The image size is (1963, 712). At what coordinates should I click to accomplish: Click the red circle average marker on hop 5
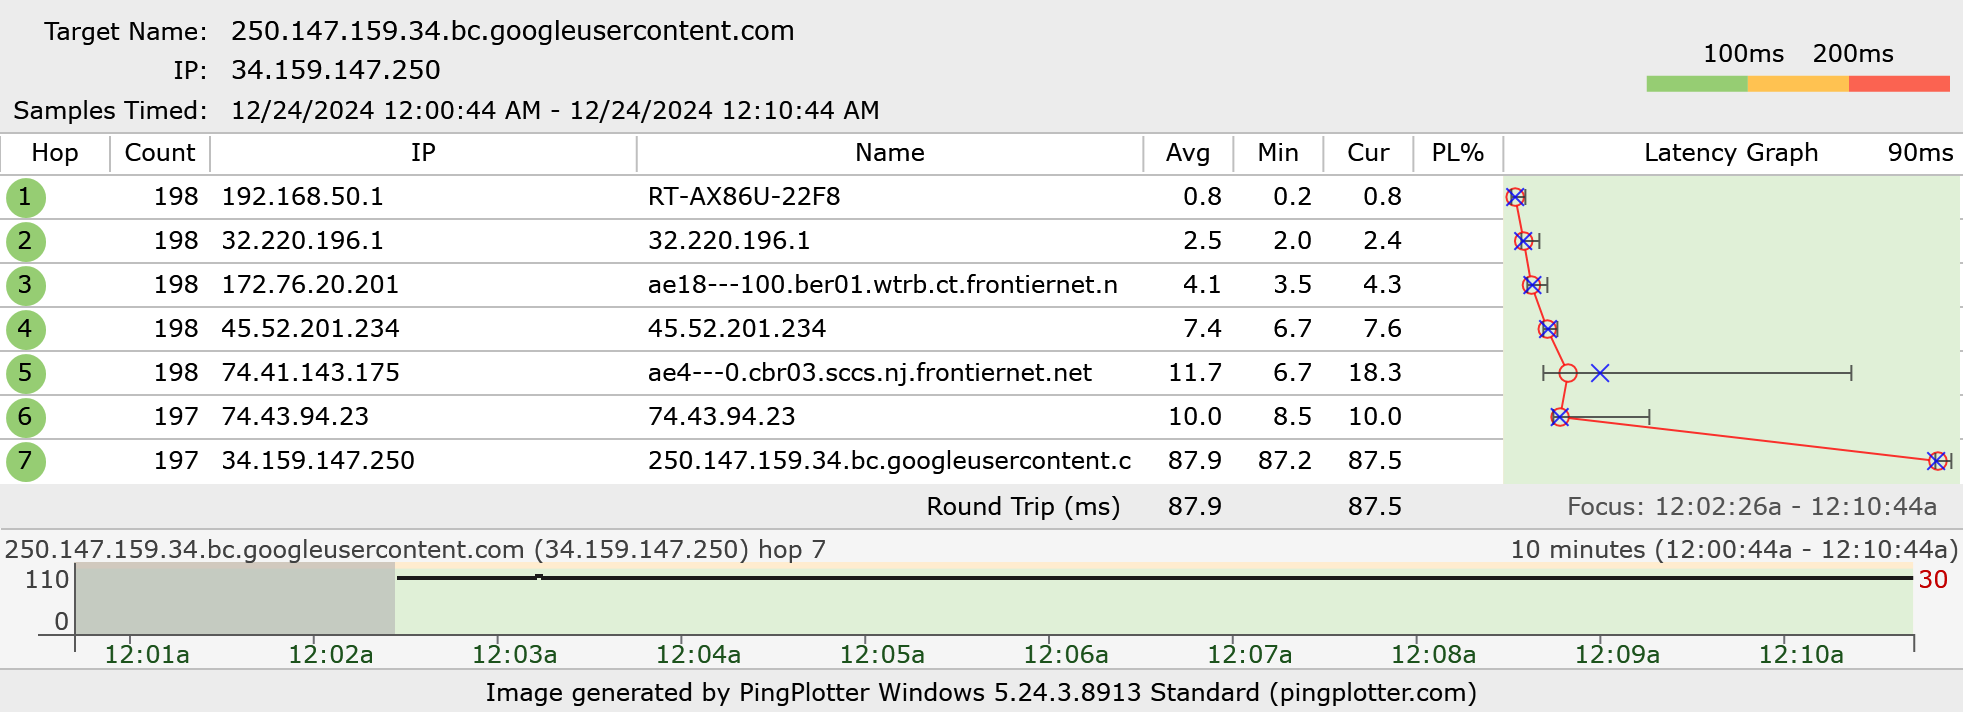point(1568,373)
